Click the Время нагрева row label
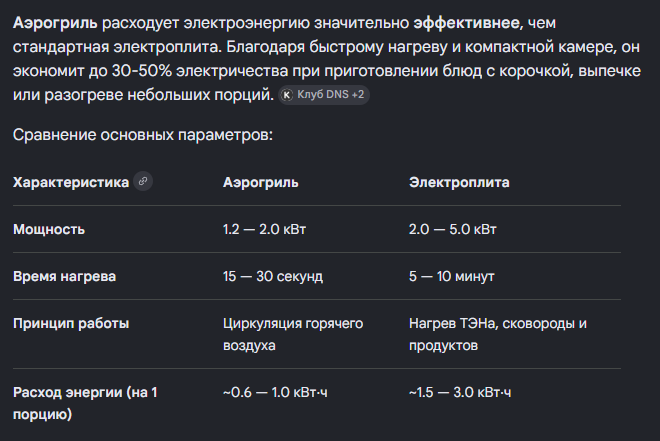660x441 pixels. coord(64,276)
